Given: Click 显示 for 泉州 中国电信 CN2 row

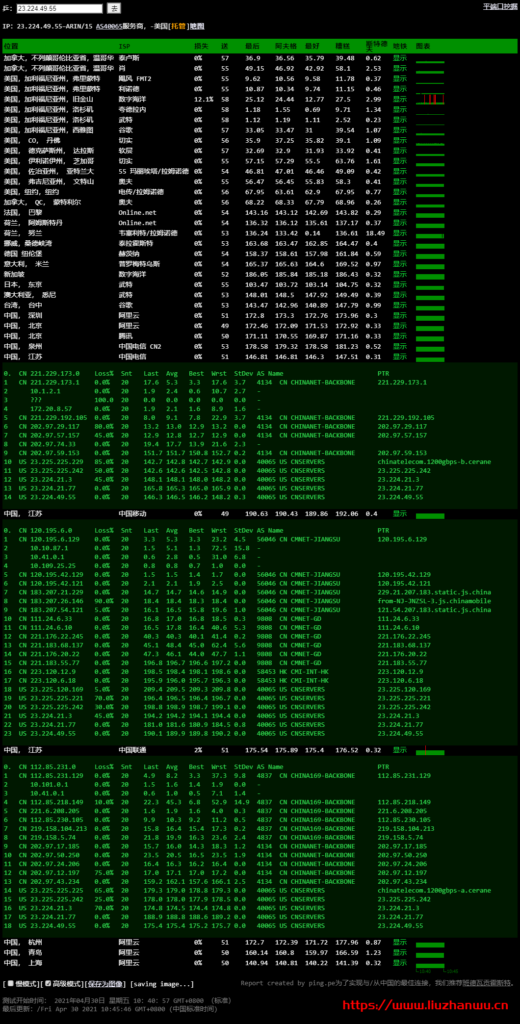Looking at the screenshot, I should (x=400, y=346).
